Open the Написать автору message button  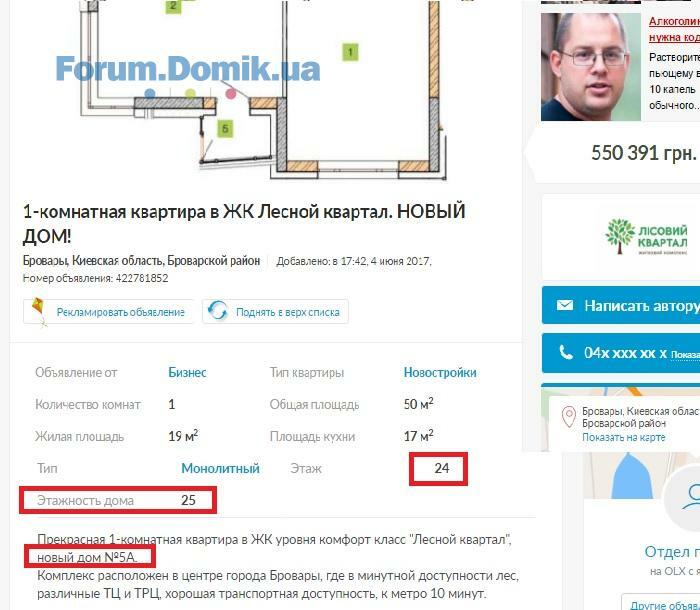(x=621, y=305)
